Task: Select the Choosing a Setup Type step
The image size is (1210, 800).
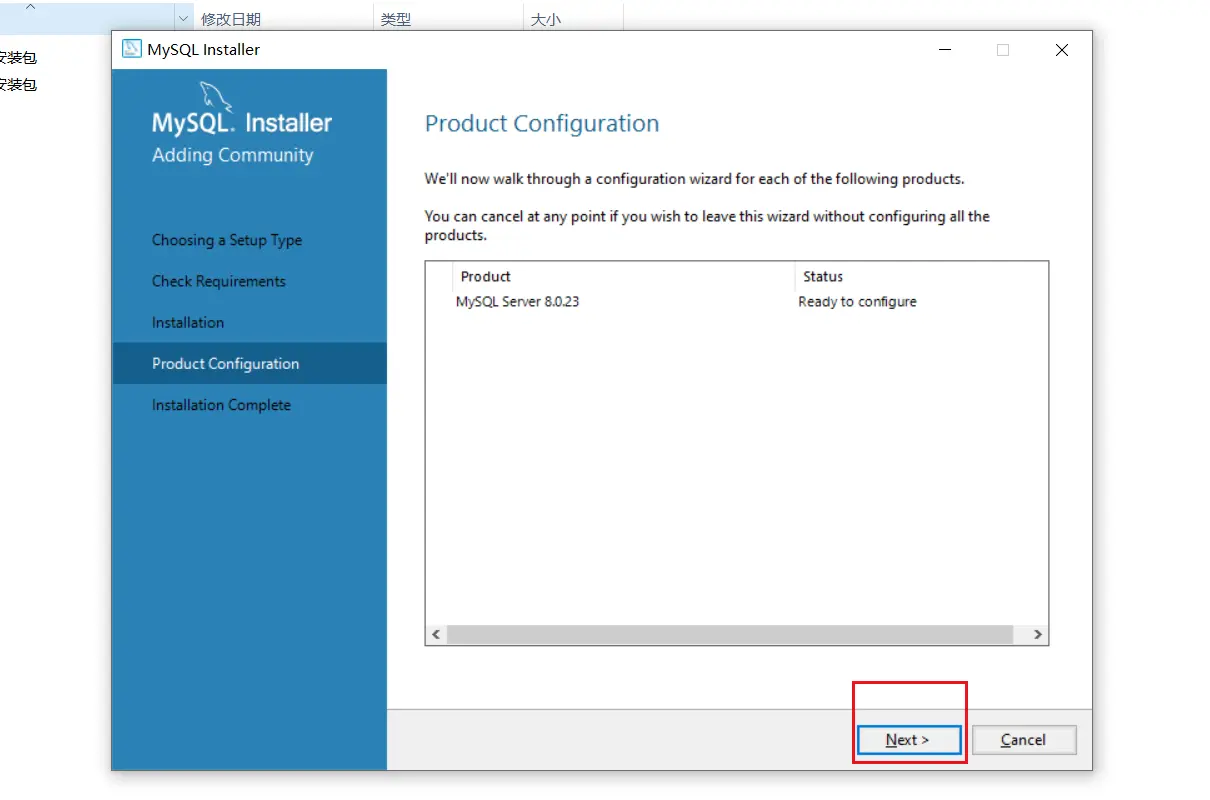Action: [x=227, y=240]
